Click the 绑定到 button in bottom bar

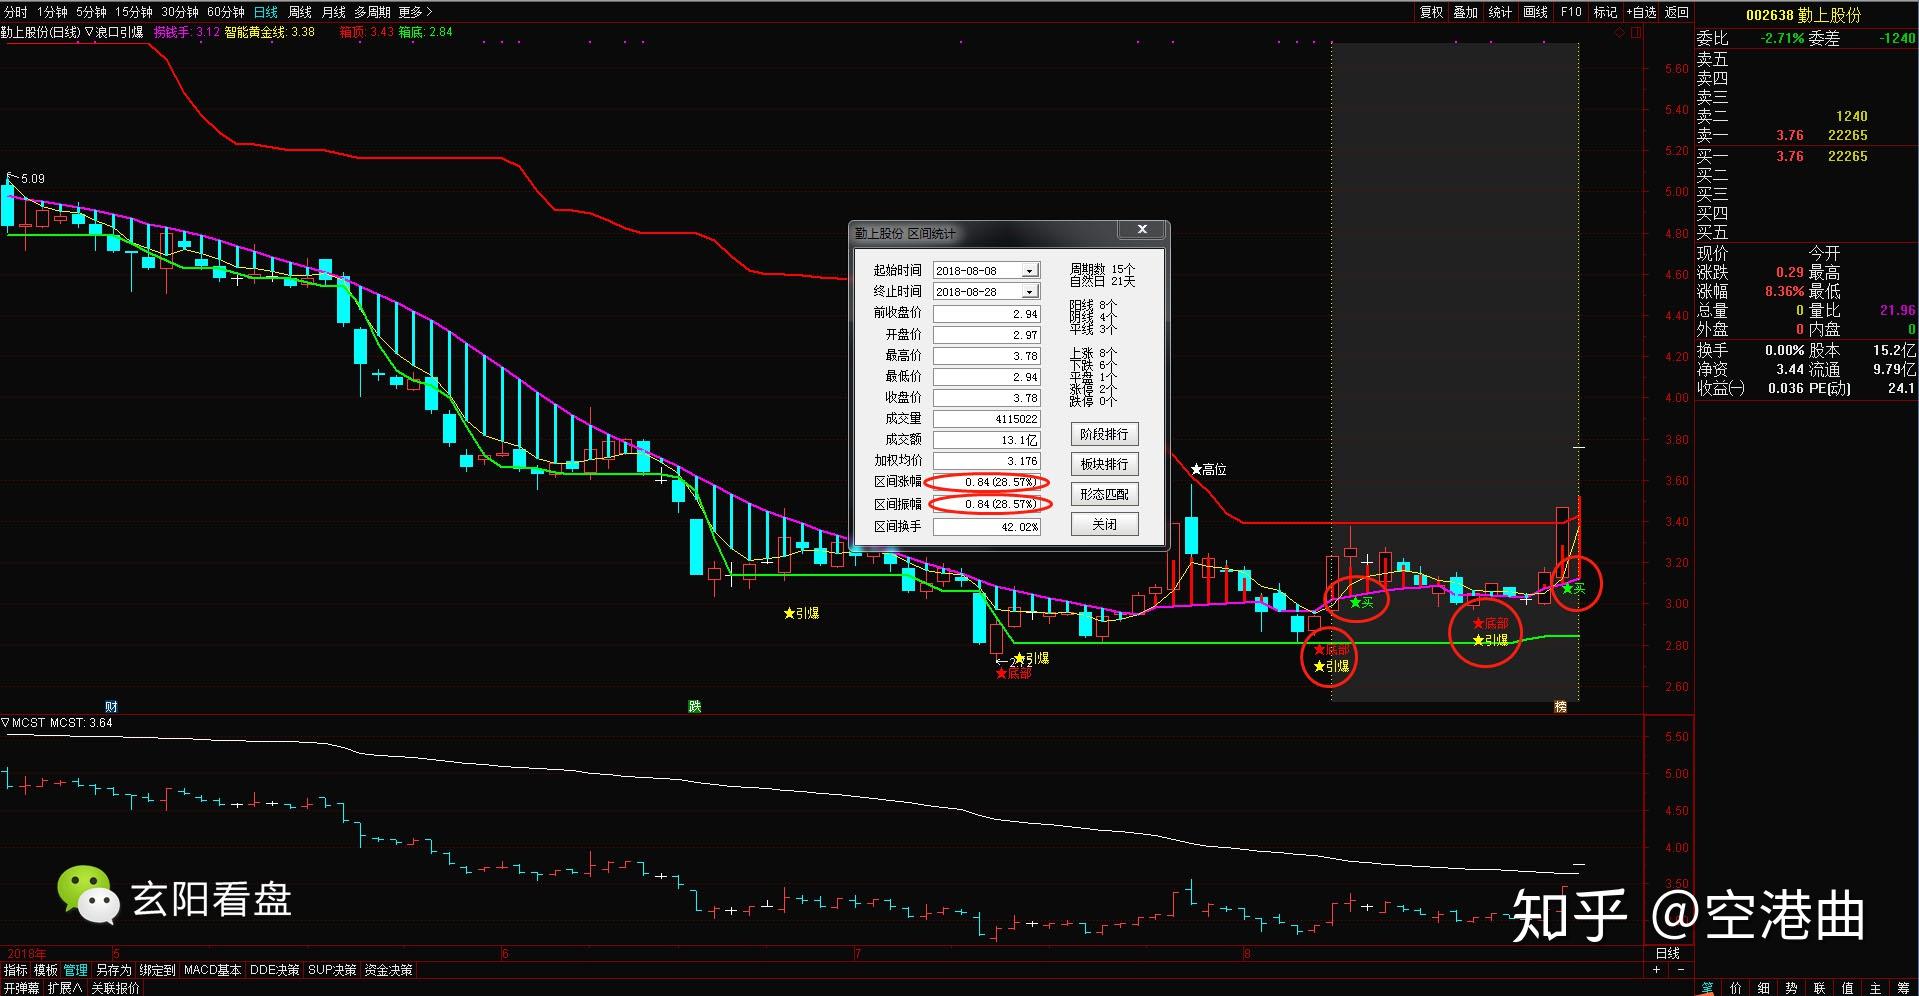click(157, 970)
